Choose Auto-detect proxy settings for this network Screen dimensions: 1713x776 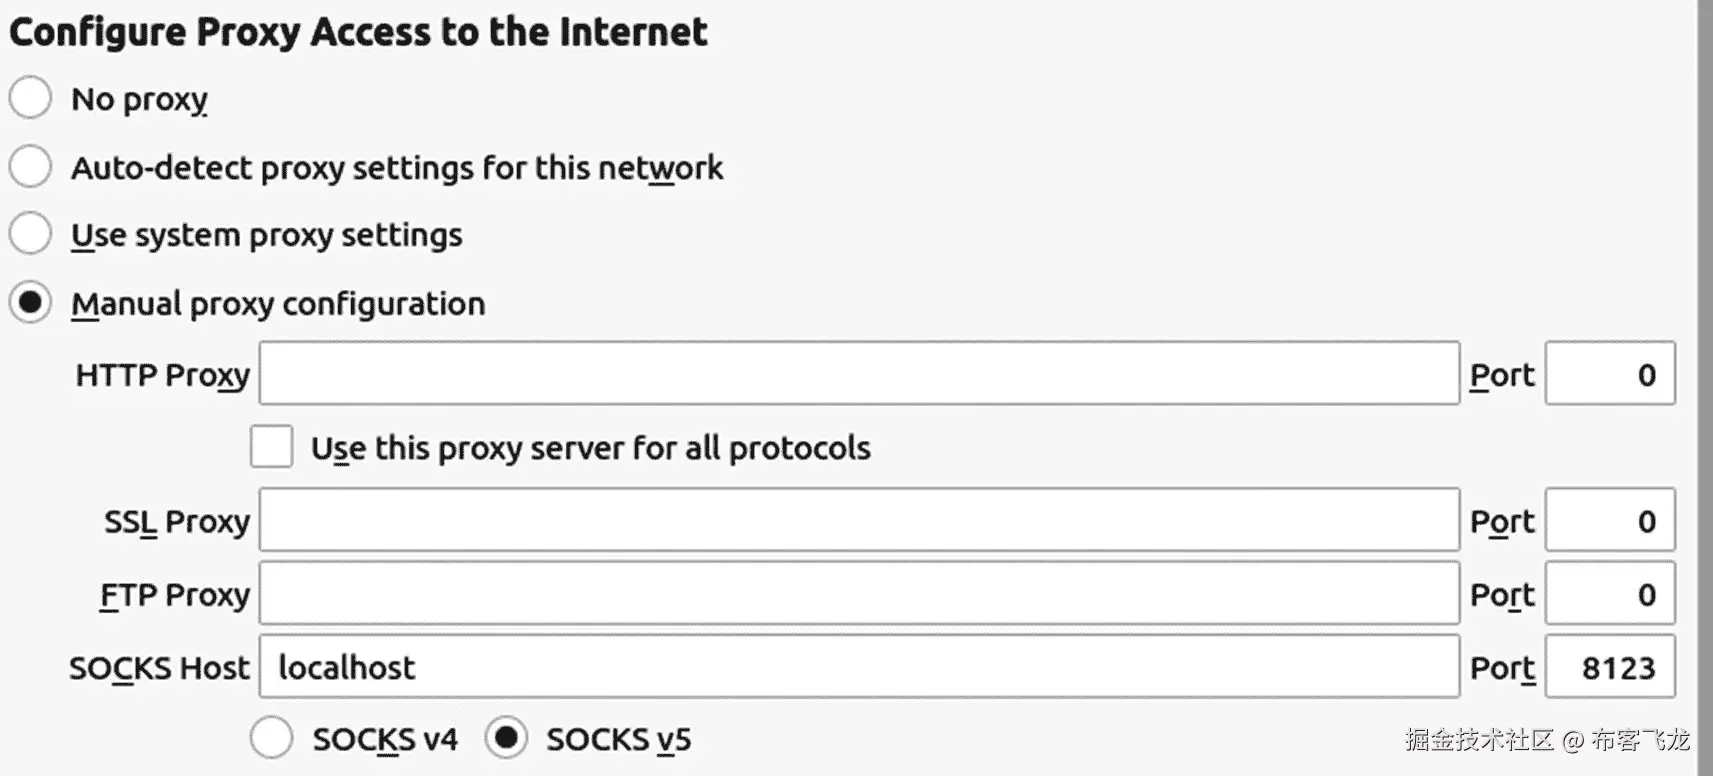click(x=30, y=166)
